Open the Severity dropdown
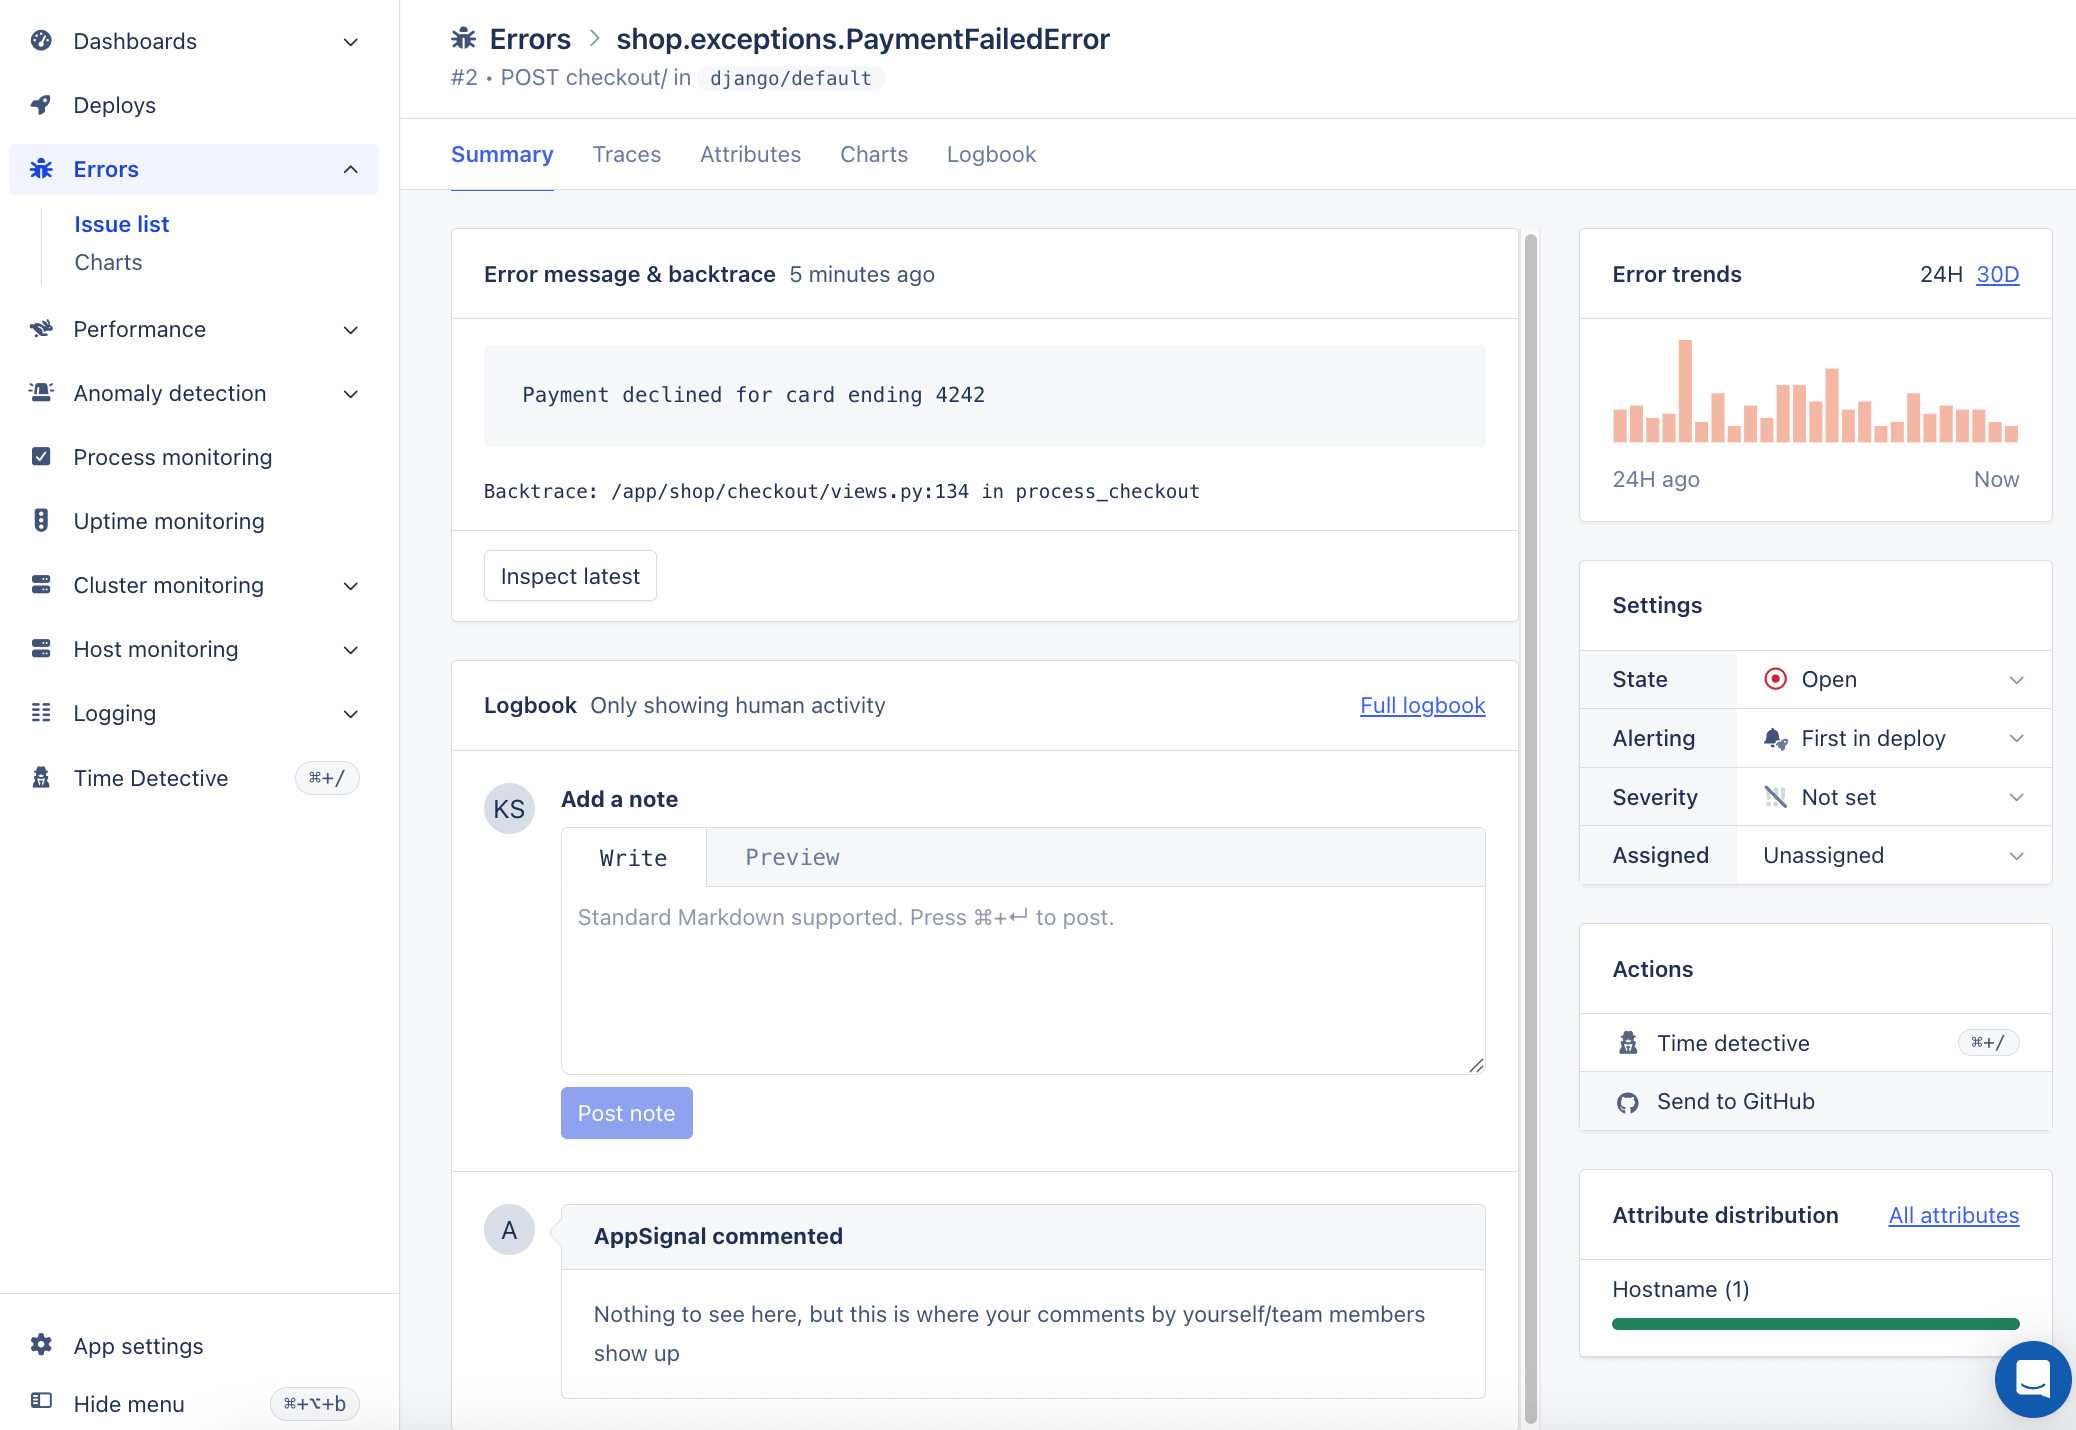The width and height of the screenshot is (2076, 1430). pos(1894,797)
